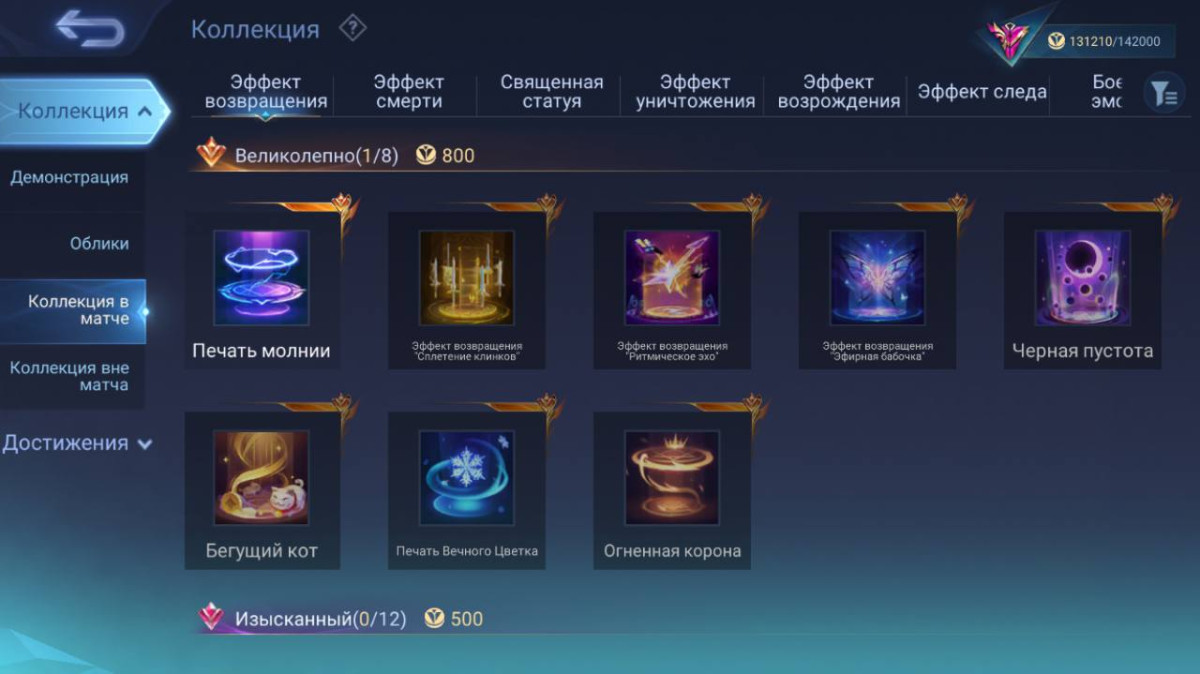Open Коллекция вне матча in sidebar
Image resolution: width=1200 pixels, height=674 pixels.
pos(70,376)
